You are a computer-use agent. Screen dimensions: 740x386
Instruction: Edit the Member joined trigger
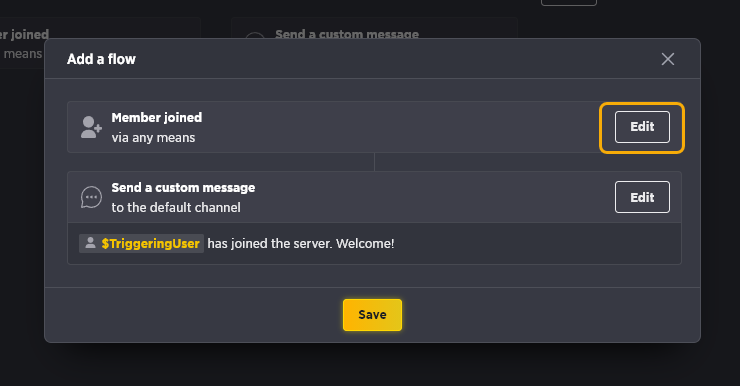[642, 127]
